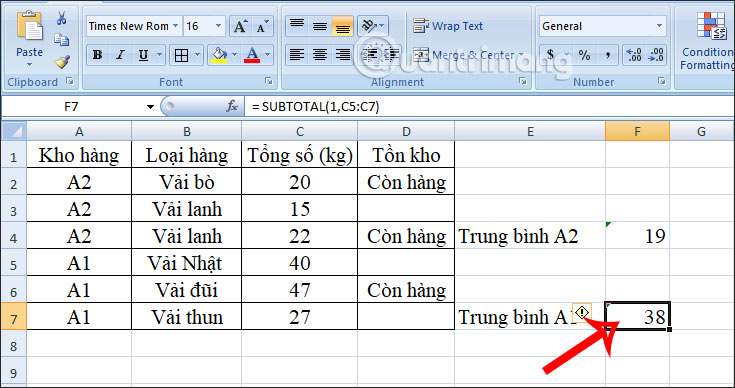This screenshot has height=388, width=735.
Task: Select Middle Align icon
Action: (320, 26)
